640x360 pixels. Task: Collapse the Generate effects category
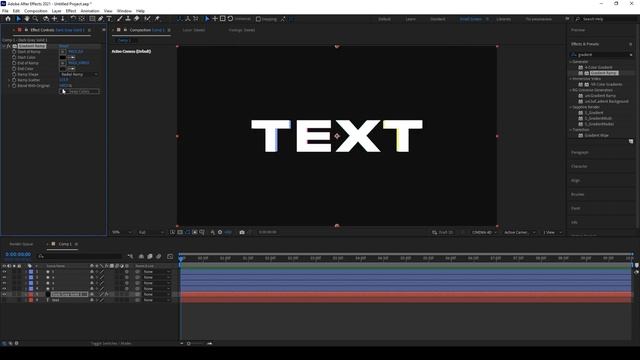pos(571,62)
